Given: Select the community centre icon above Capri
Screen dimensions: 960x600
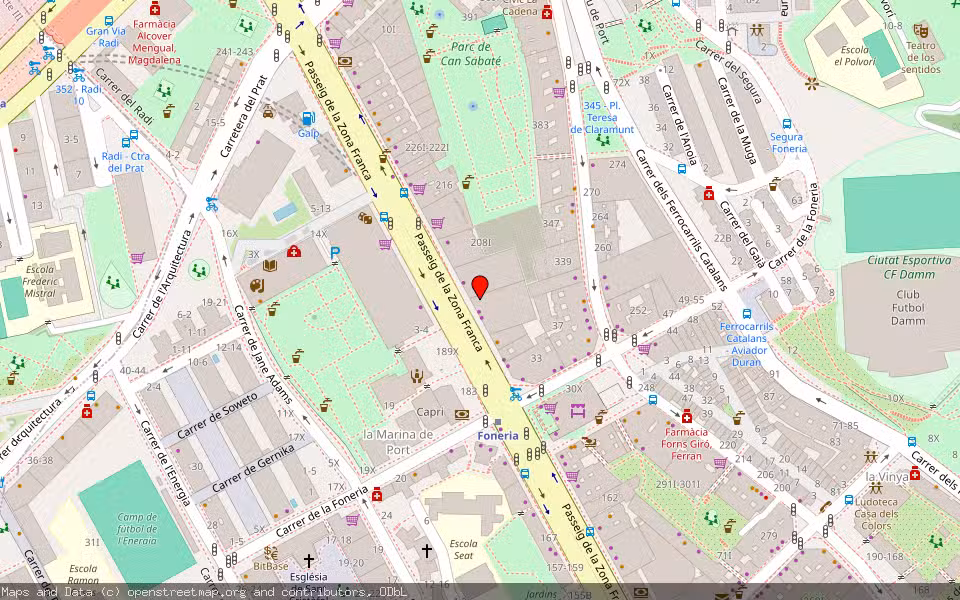Looking at the screenshot, I should click(418, 376).
